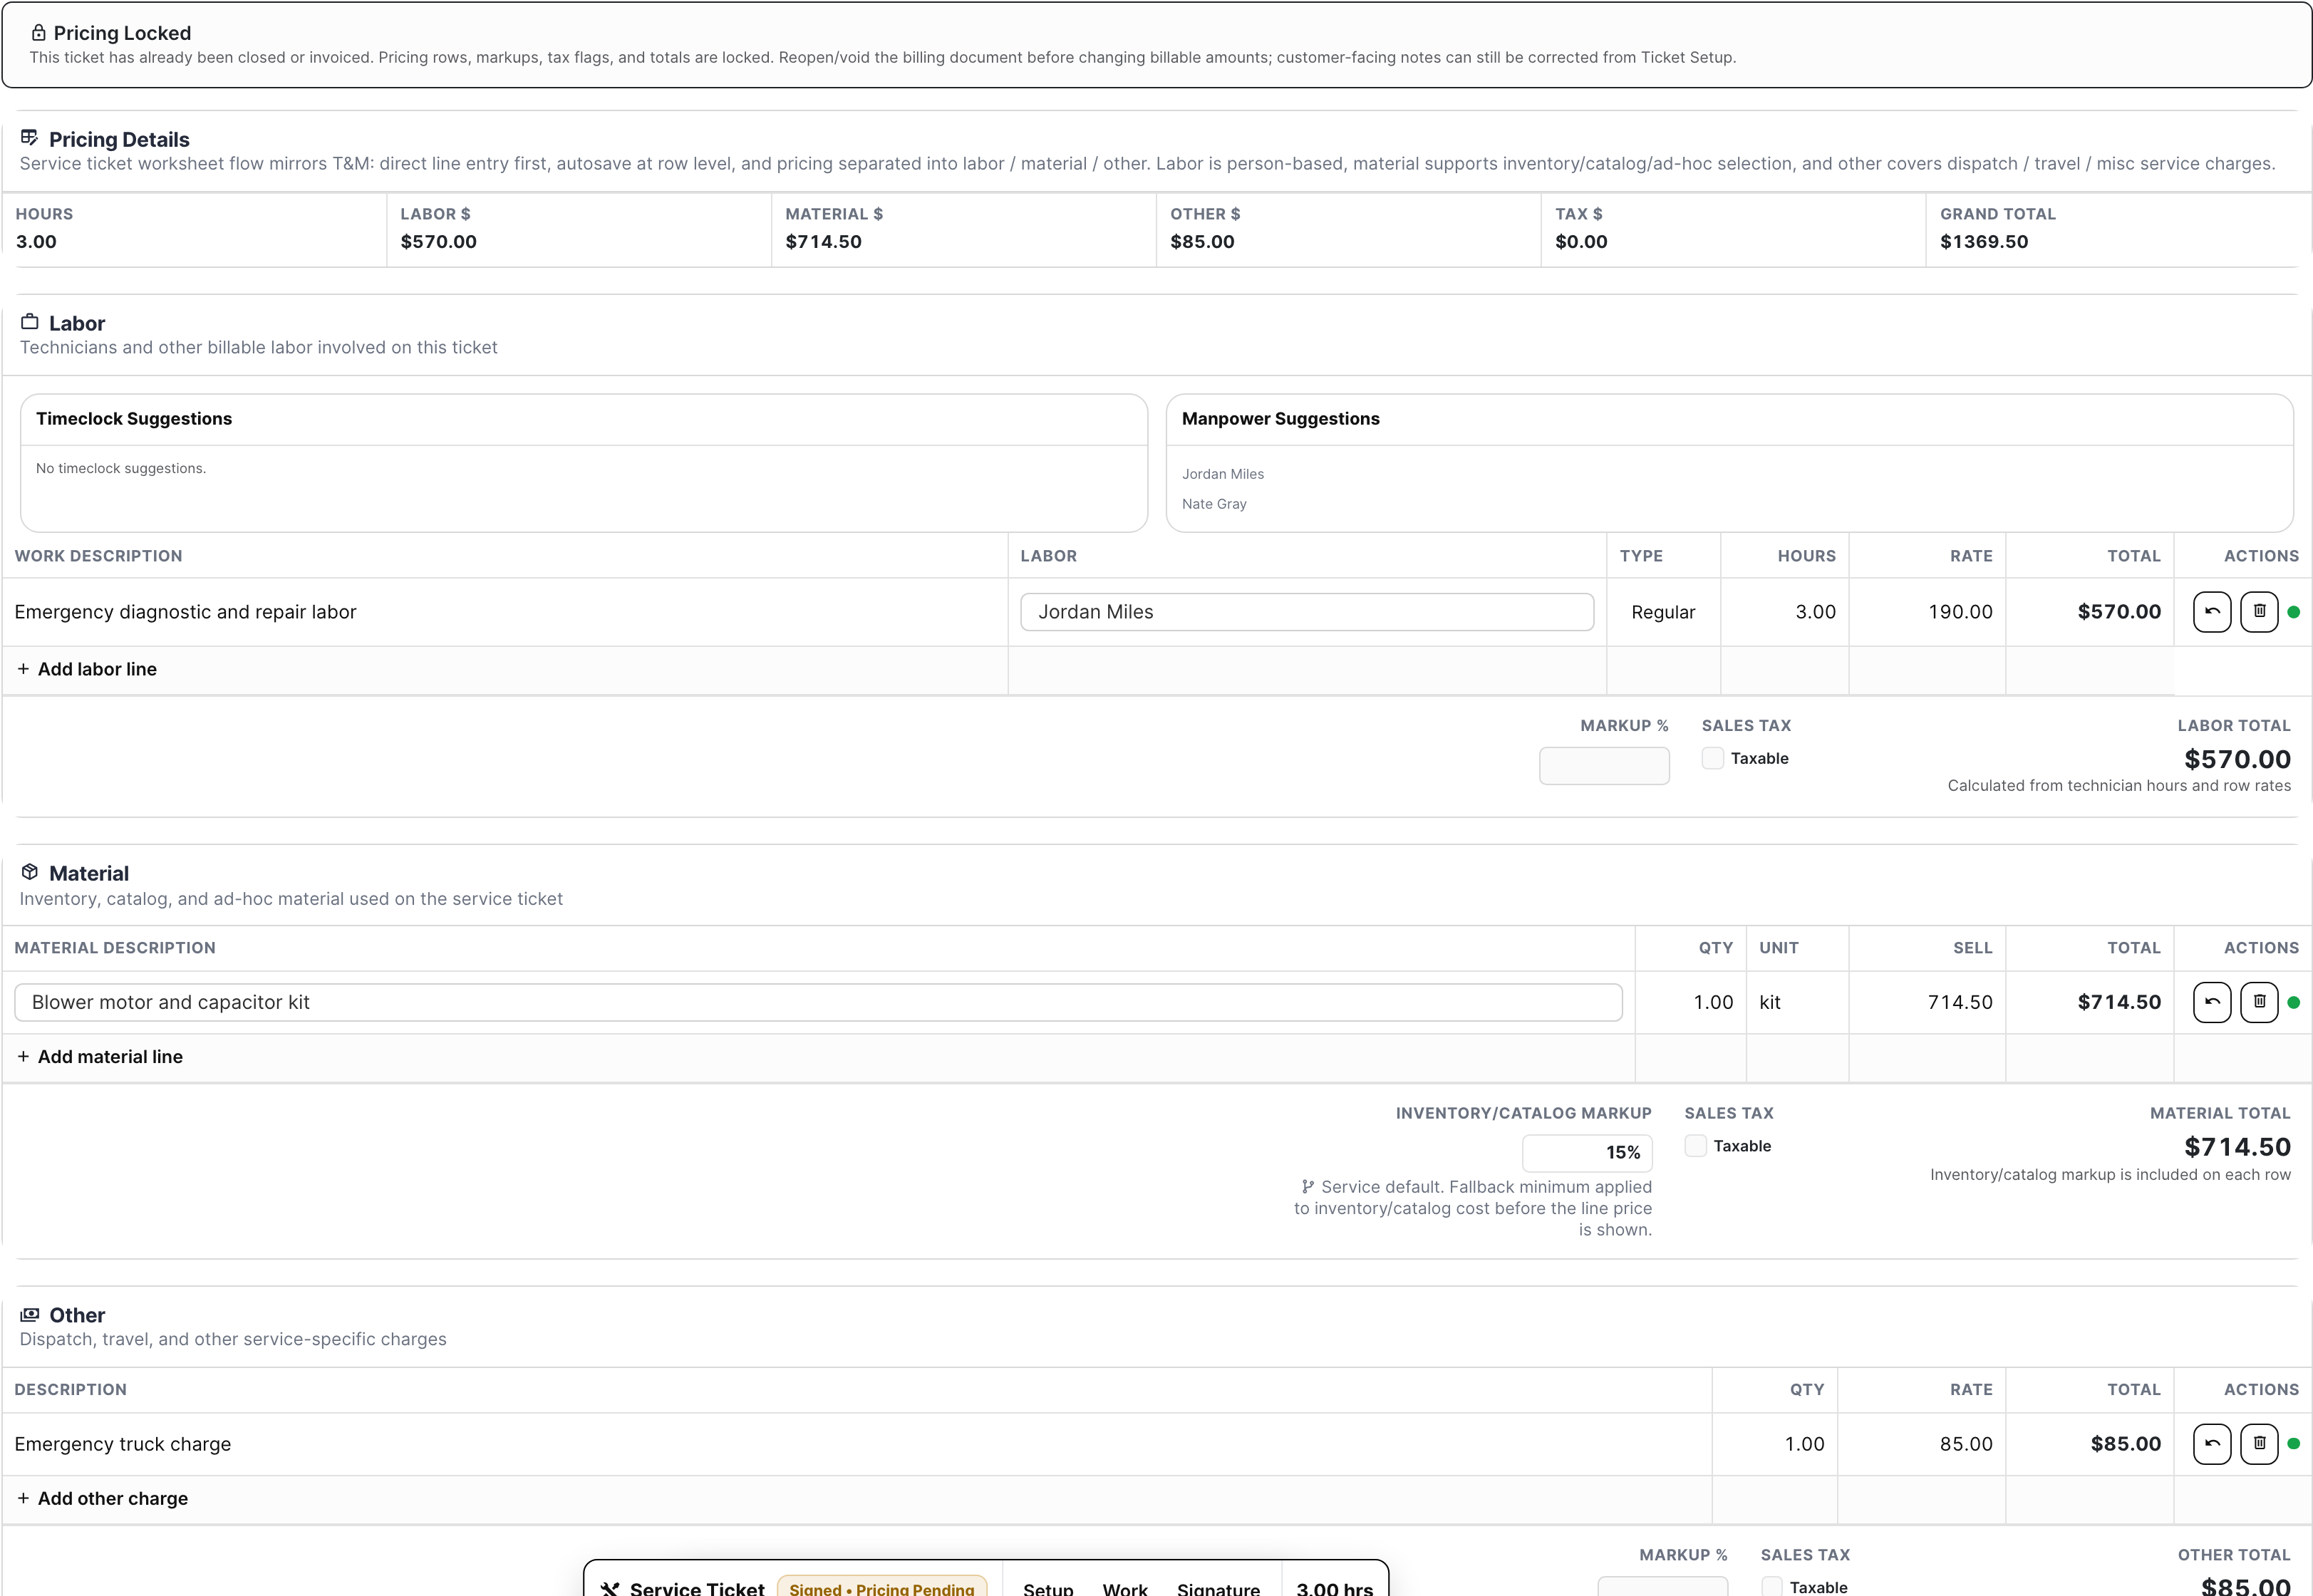Click the Emergency truck charge description
The height and width of the screenshot is (1596, 2313).
point(122,1444)
